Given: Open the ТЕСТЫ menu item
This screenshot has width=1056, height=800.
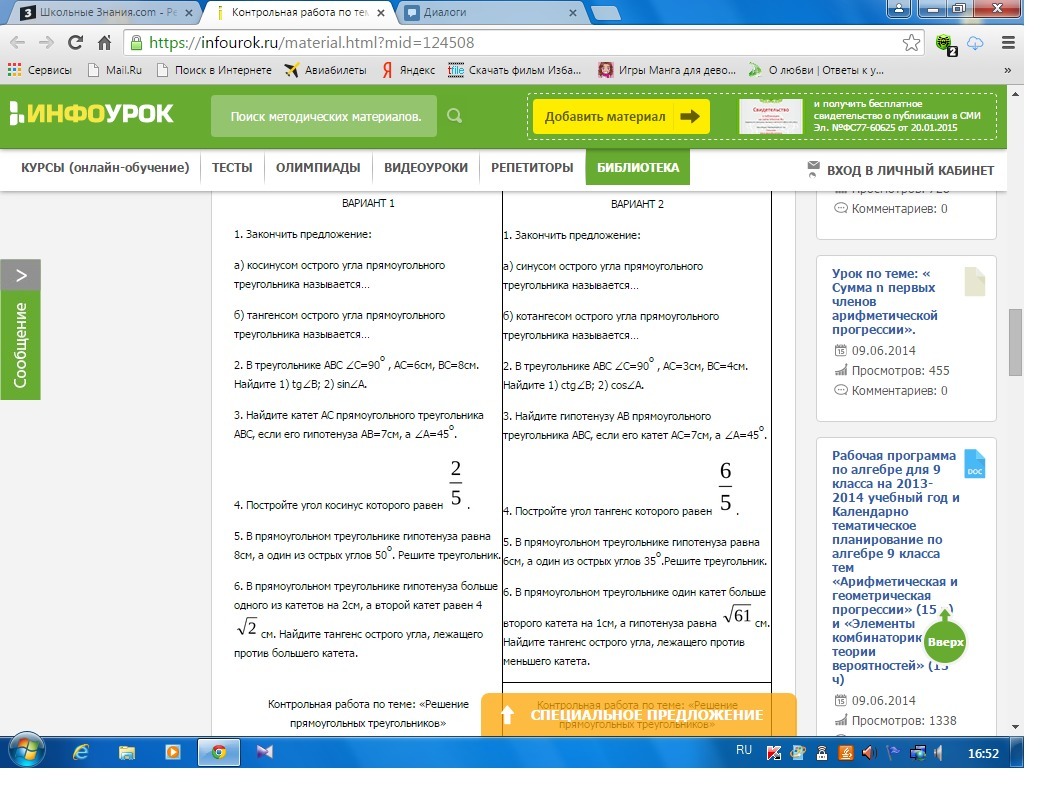Looking at the screenshot, I should click(232, 168).
